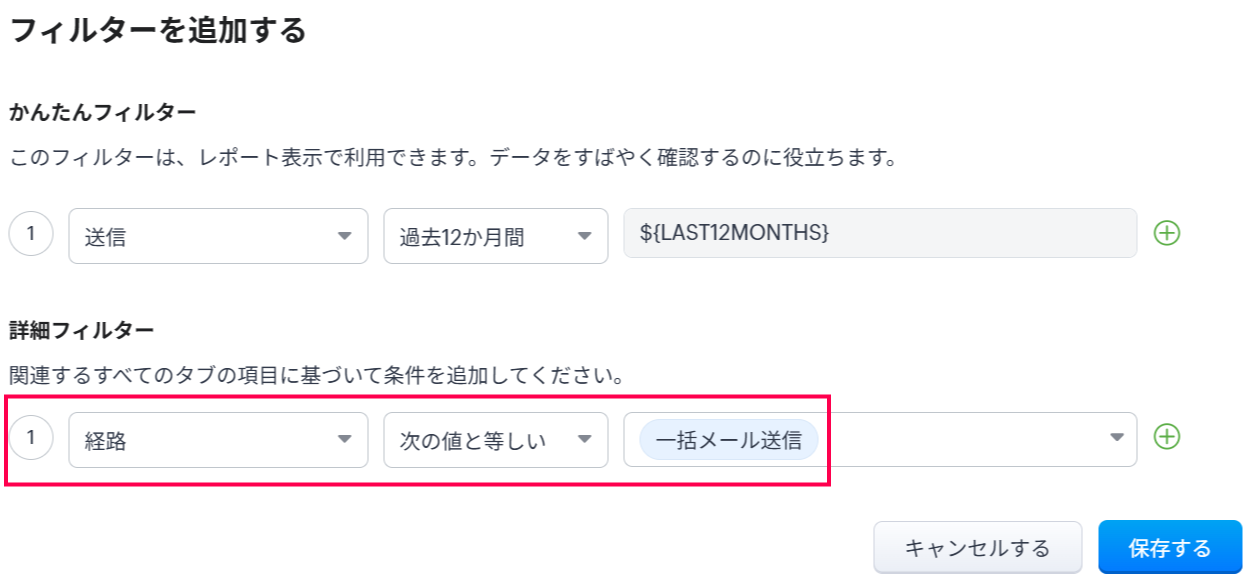This screenshot has width=1254, height=585.
Task: Open the 次の値と等しい operator dropdown
Action: coord(495,440)
